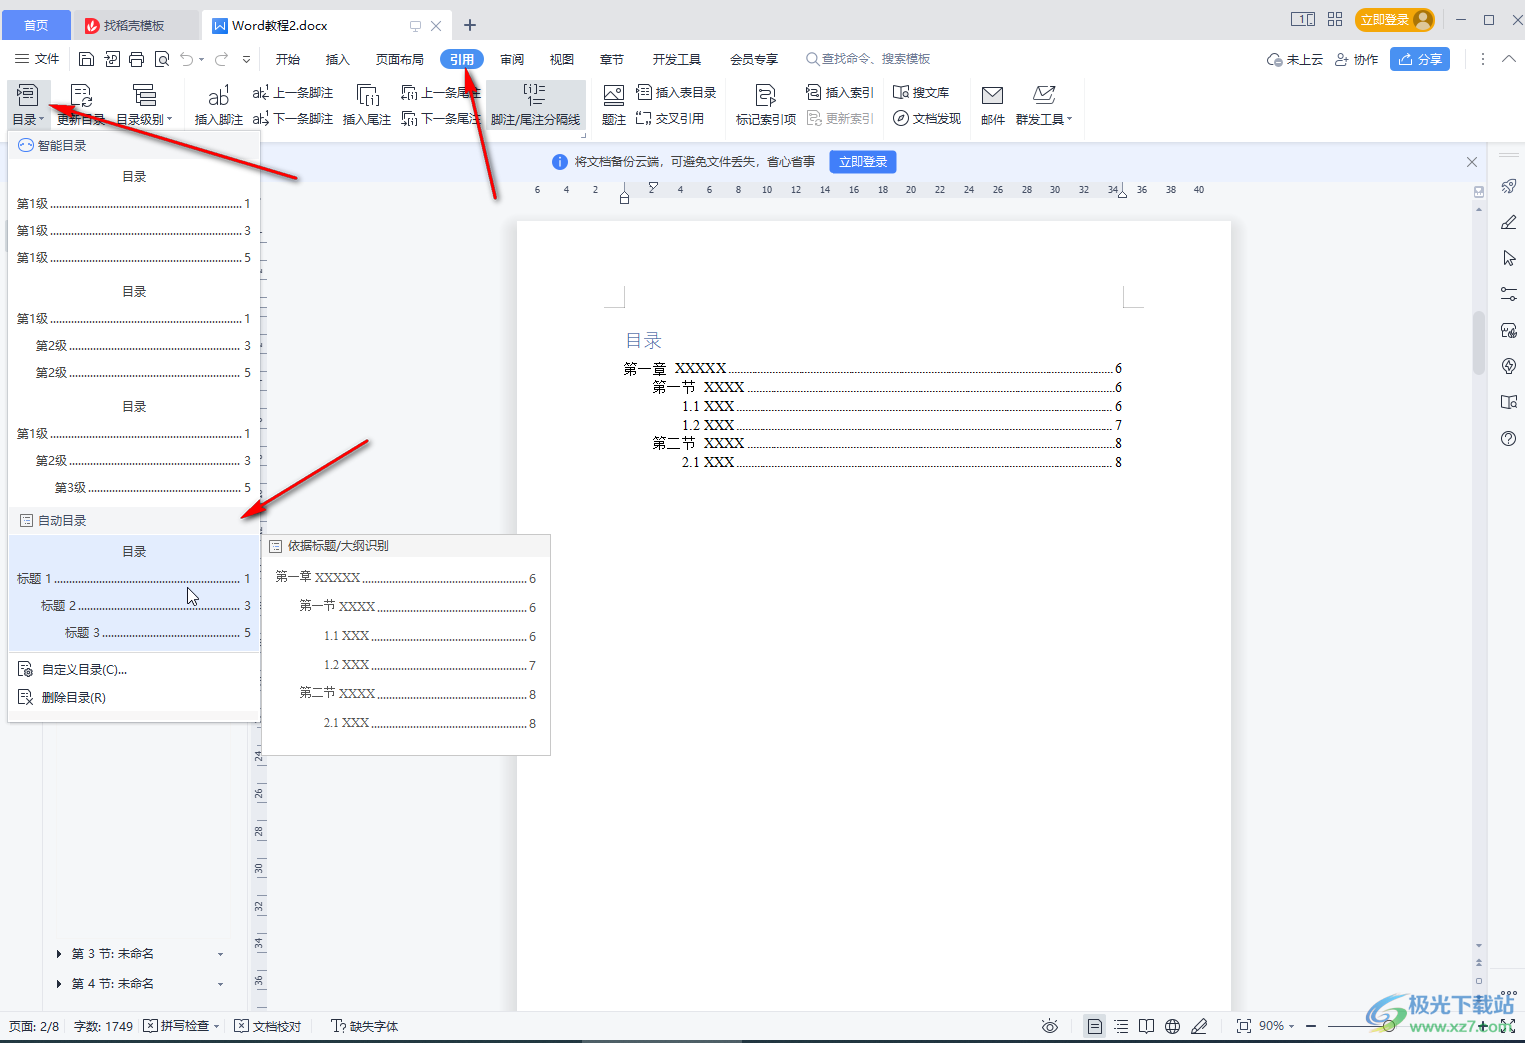Screen dimensions: 1525x1043
Task: Click the Mark Index Entry icon
Action: pos(765,97)
